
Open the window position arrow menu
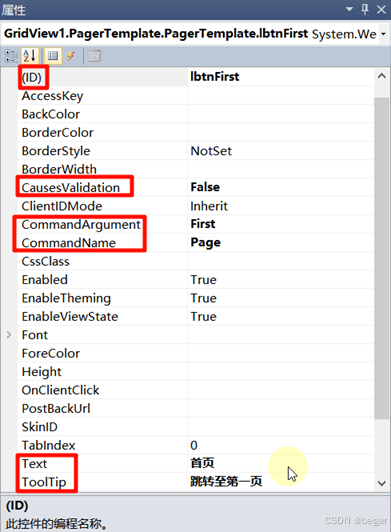coord(349,10)
